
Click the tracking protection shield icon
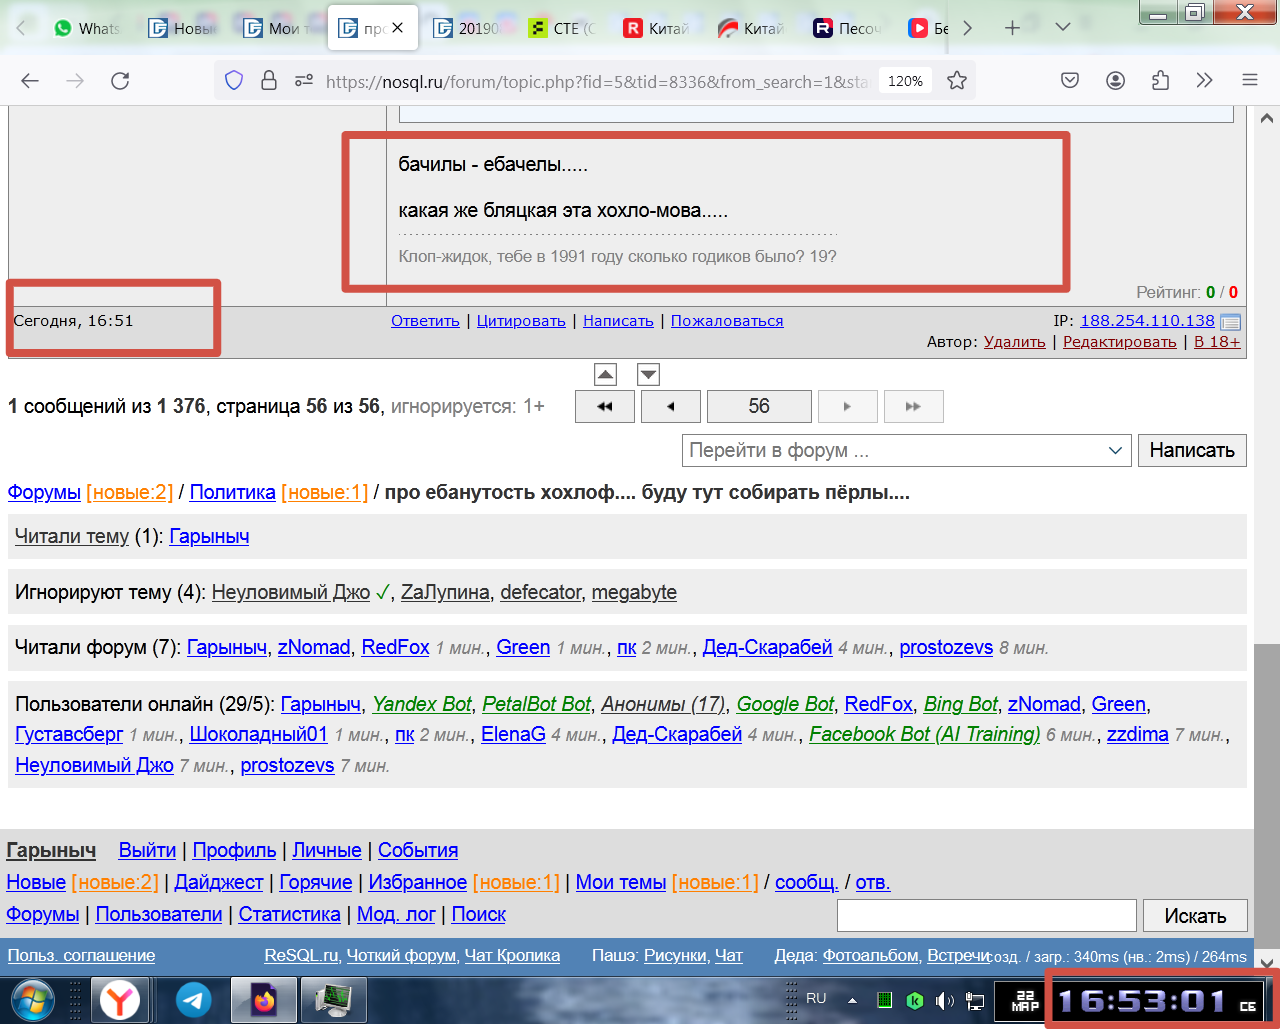click(x=234, y=81)
